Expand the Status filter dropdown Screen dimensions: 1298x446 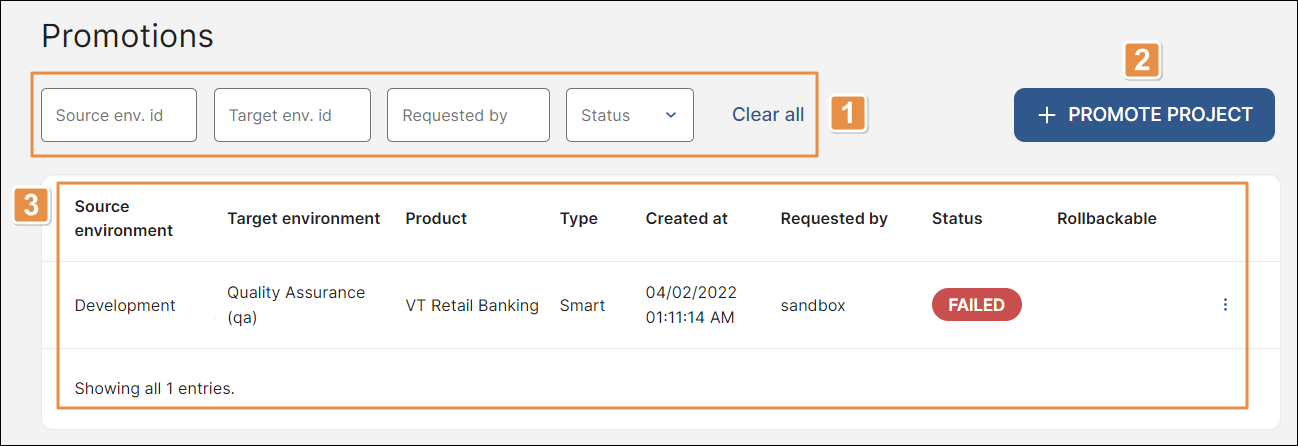tap(629, 115)
